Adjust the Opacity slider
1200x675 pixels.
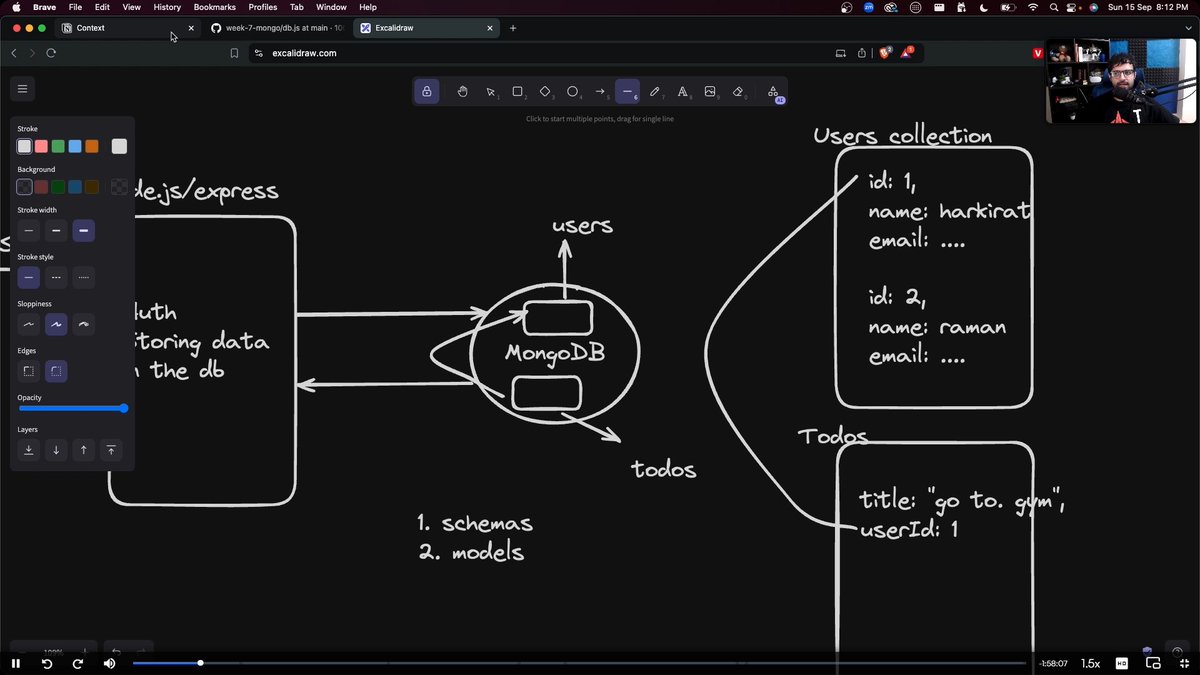[73, 408]
